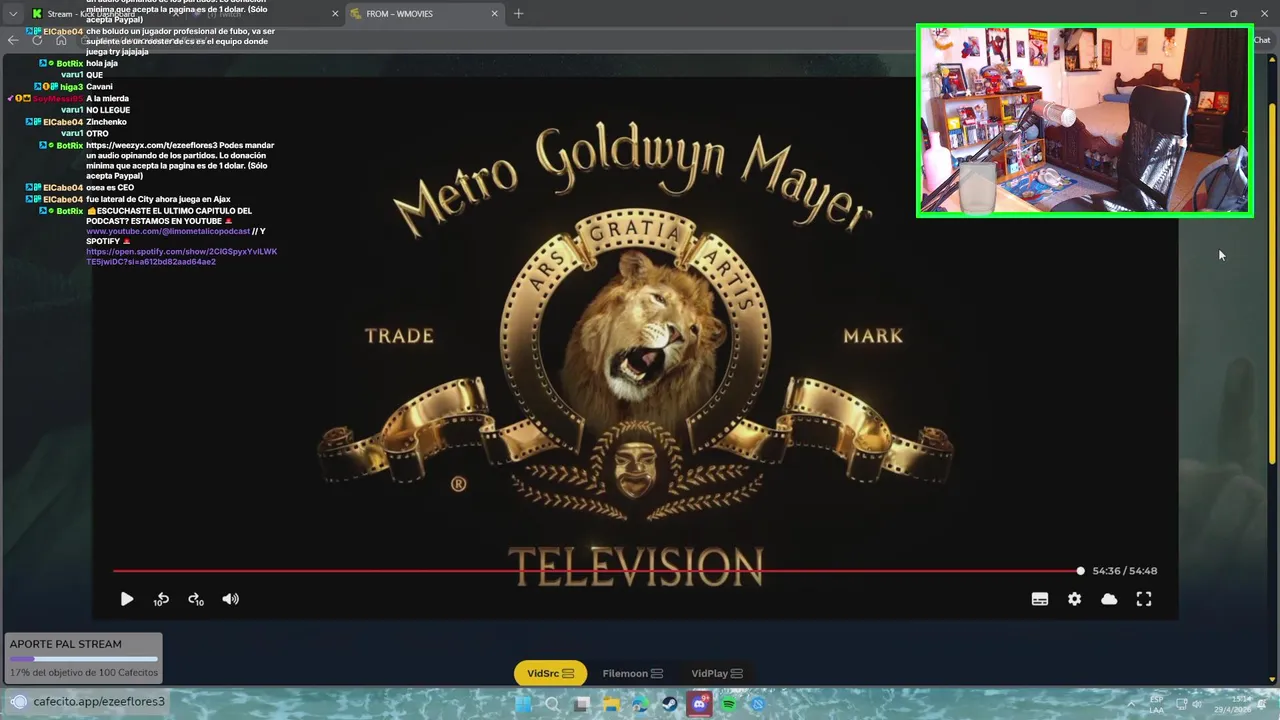The height and width of the screenshot is (720, 1280).
Task: Open Microsoft Edge from the taskbar
Action: [640, 704]
